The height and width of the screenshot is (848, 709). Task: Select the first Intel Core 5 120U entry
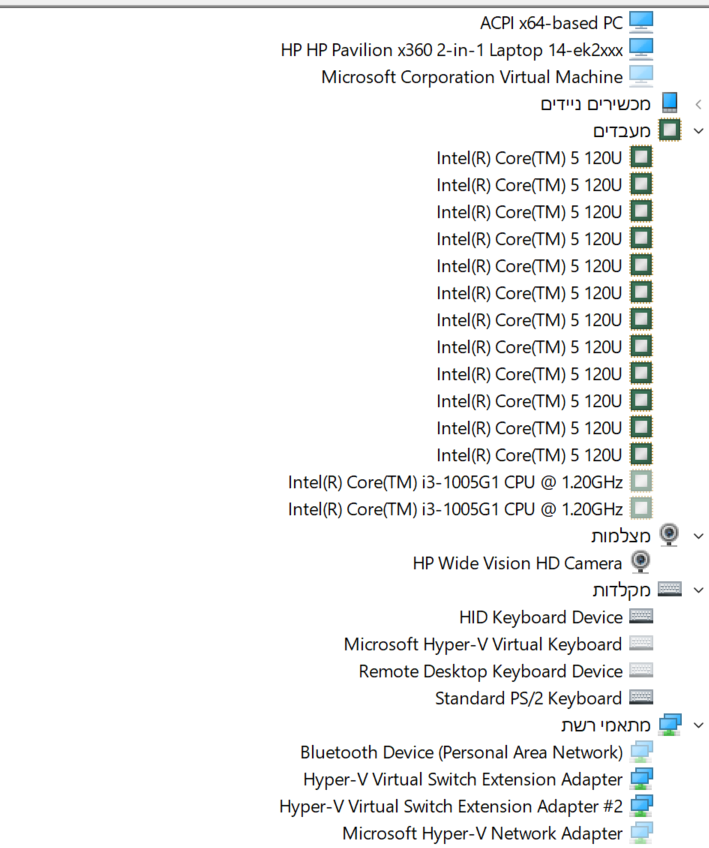click(x=529, y=157)
